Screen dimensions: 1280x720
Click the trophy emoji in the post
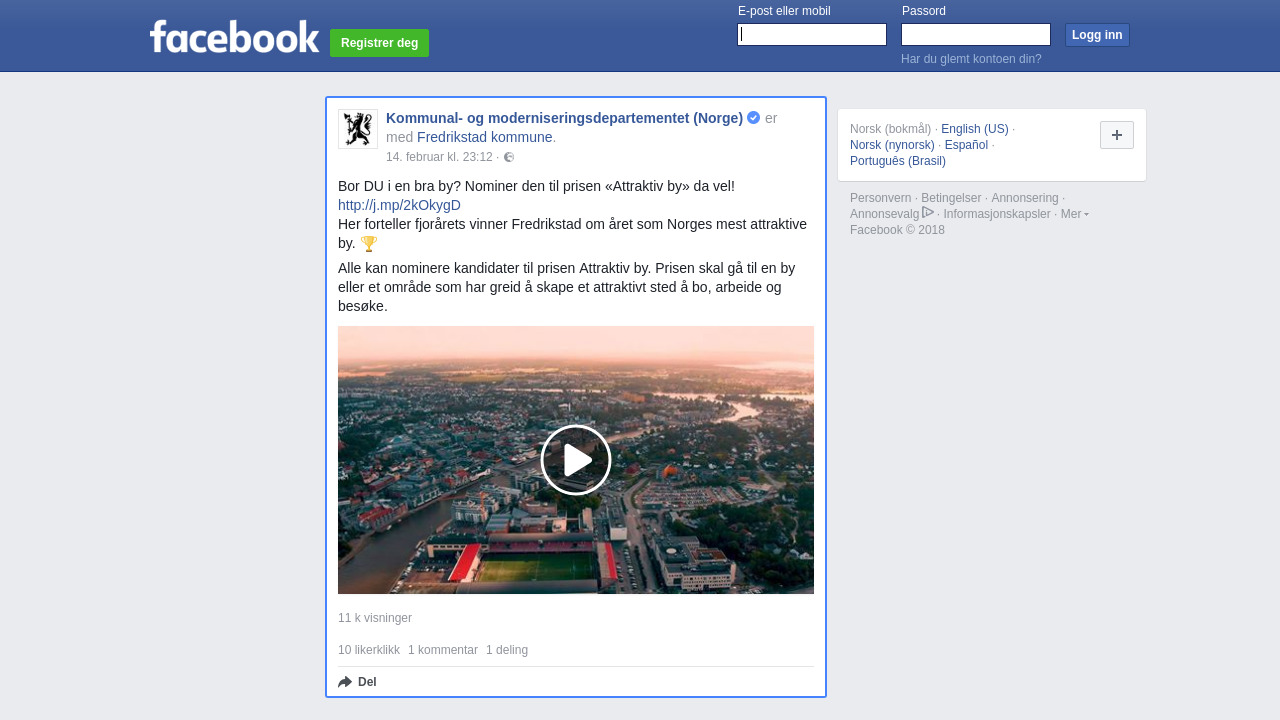pyautogui.click(x=368, y=244)
